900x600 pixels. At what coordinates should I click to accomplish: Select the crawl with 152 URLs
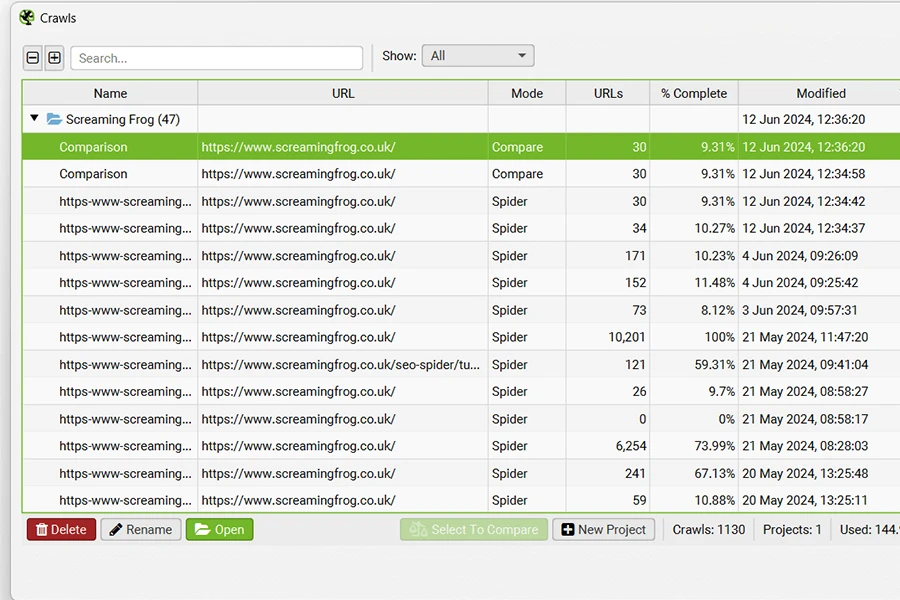461,282
